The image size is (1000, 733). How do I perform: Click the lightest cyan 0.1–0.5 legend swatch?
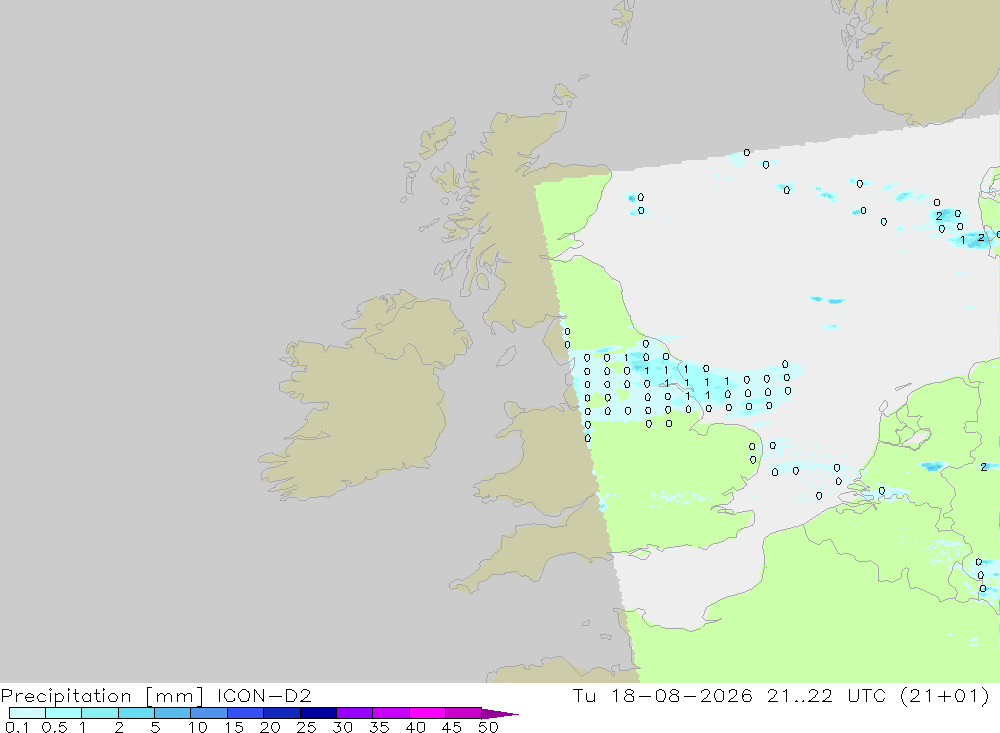[x=27, y=713]
